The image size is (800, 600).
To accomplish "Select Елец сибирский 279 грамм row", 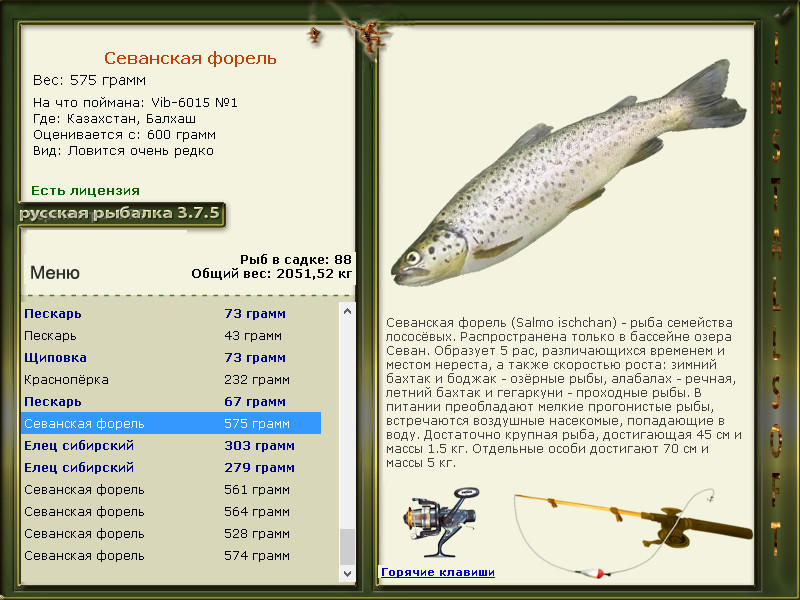I will [171, 467].
